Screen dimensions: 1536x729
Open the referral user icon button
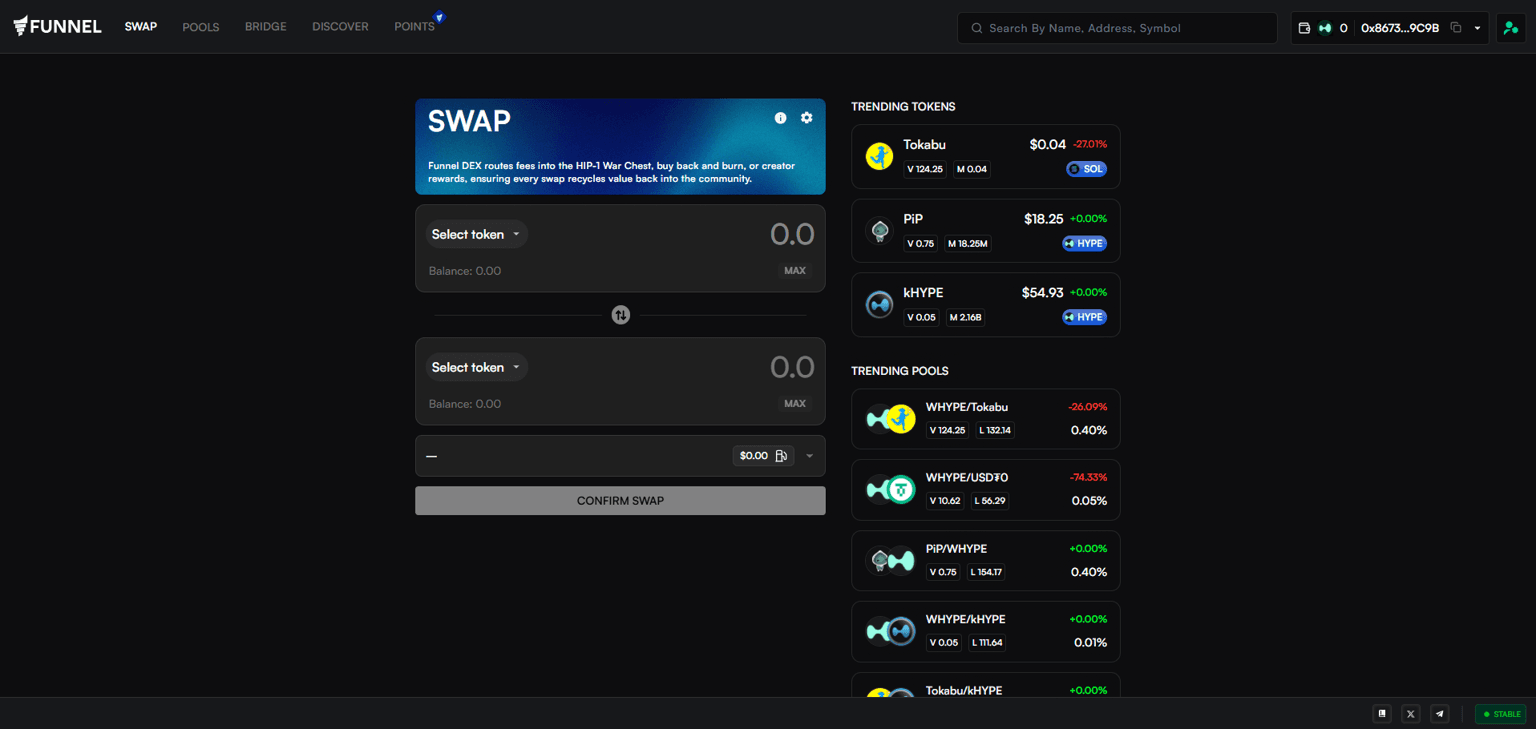1510,28
